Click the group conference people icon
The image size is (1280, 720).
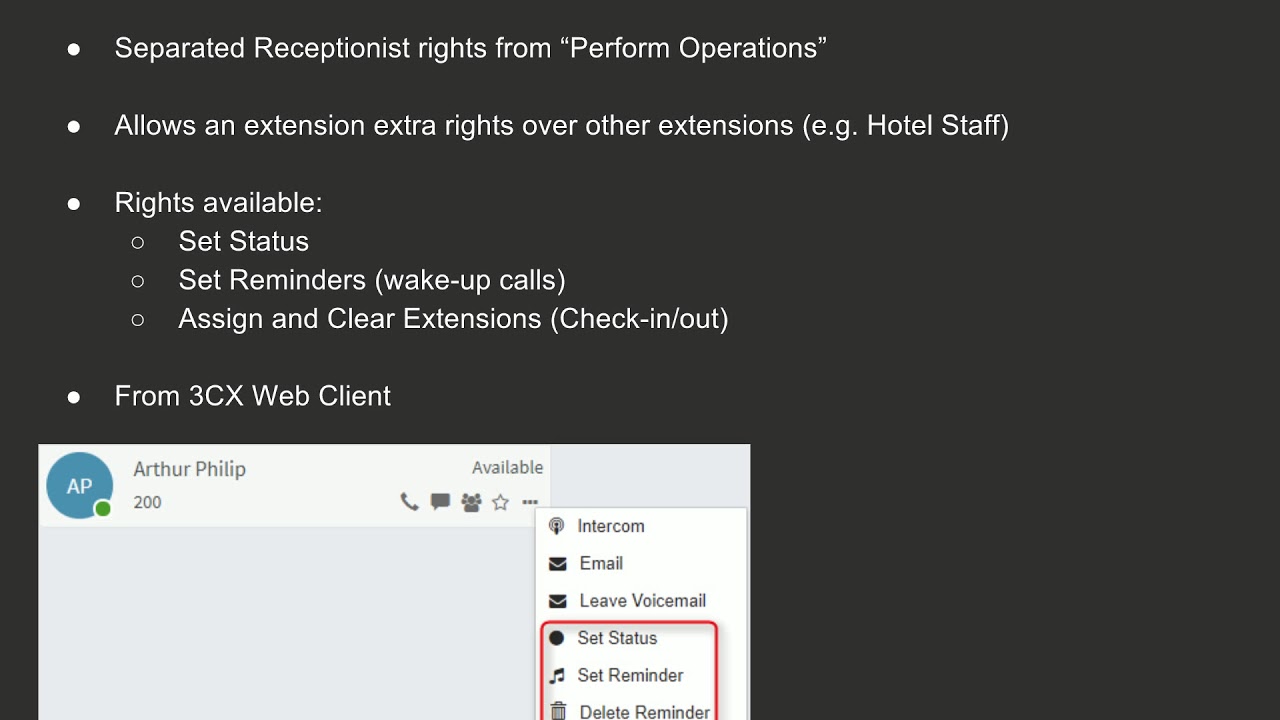(471, 502)
